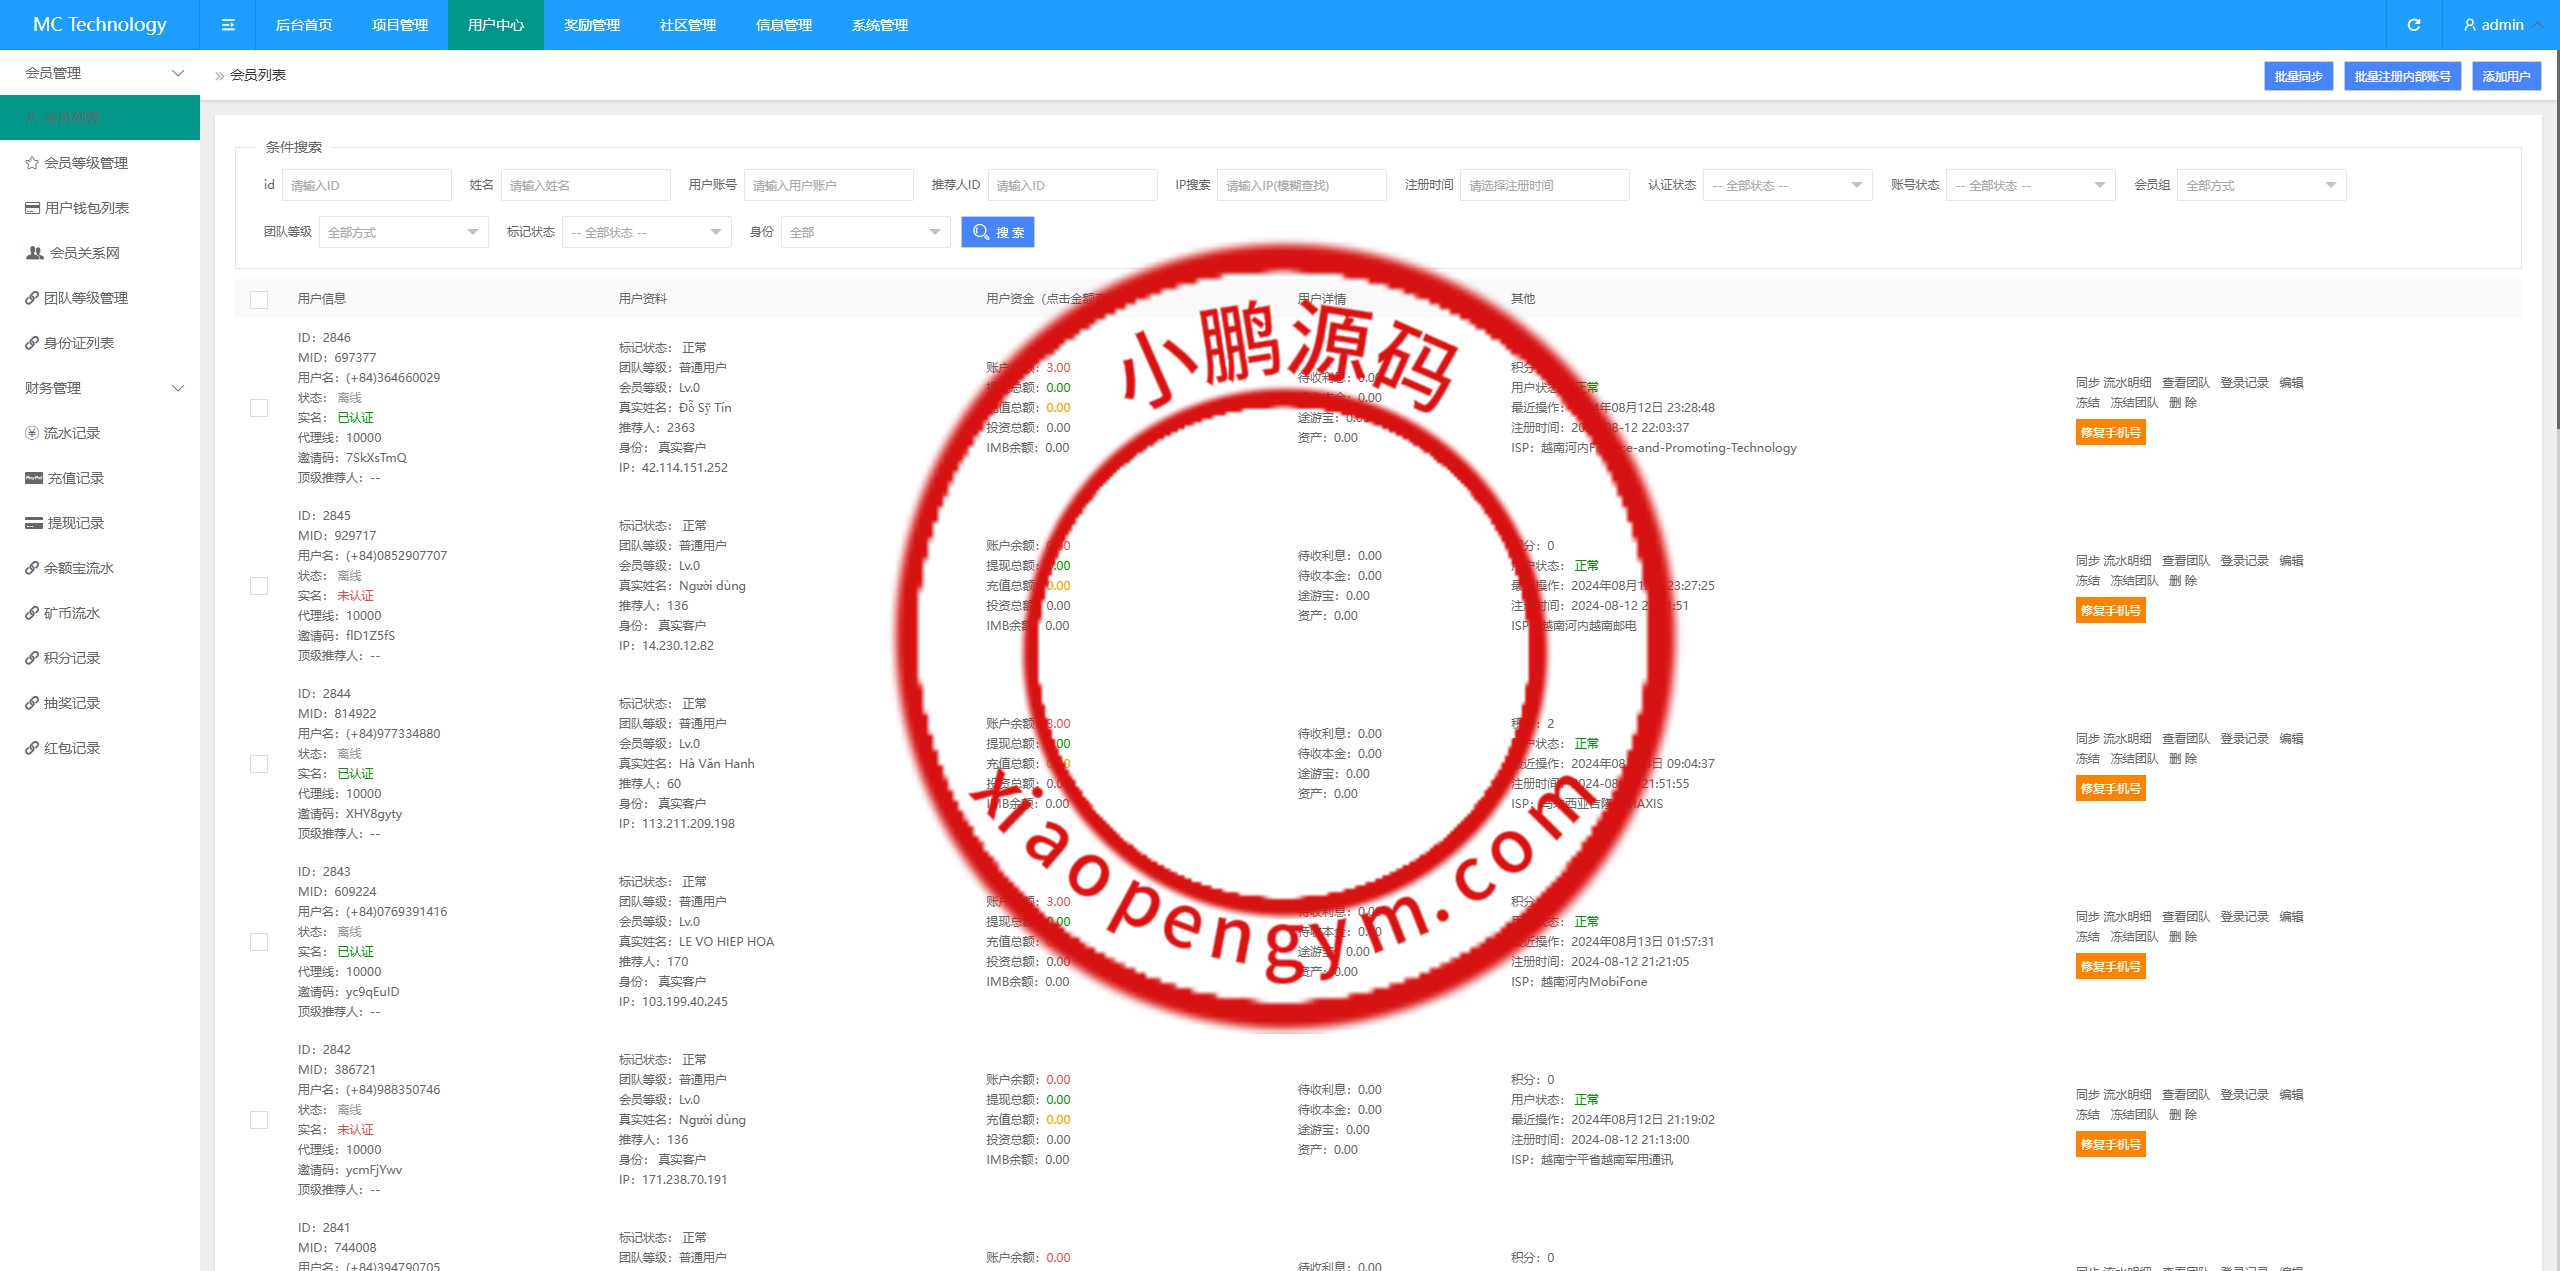Click the refresh icon in top bar
2560x1271 pixels.
(x=2414, y=25)
